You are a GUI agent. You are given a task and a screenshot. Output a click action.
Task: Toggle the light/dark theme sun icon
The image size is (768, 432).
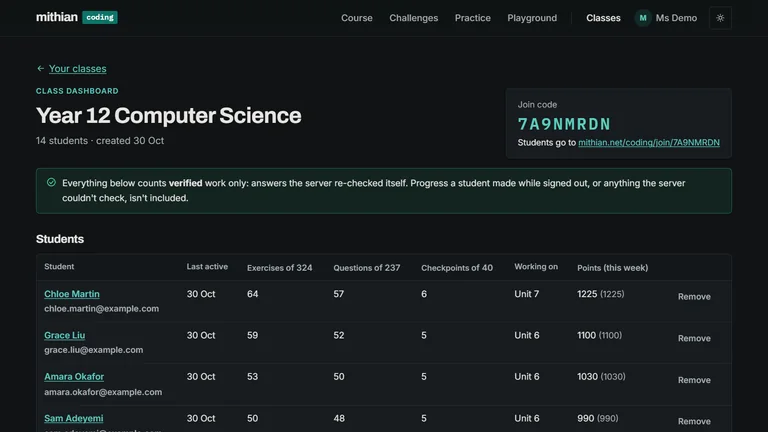pos(720,18)
